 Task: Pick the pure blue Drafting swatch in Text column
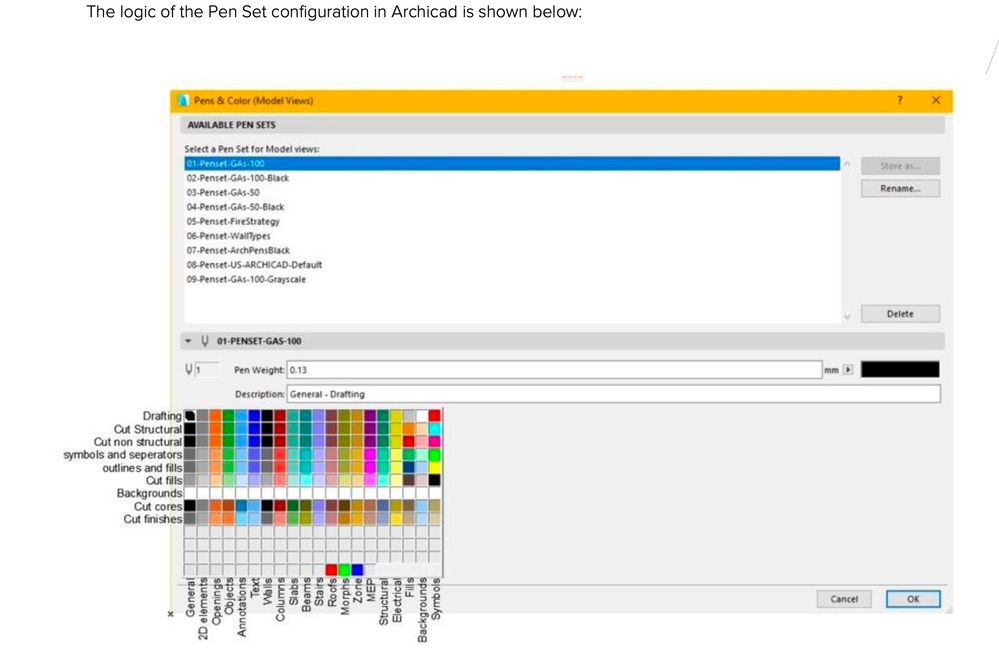254,416
